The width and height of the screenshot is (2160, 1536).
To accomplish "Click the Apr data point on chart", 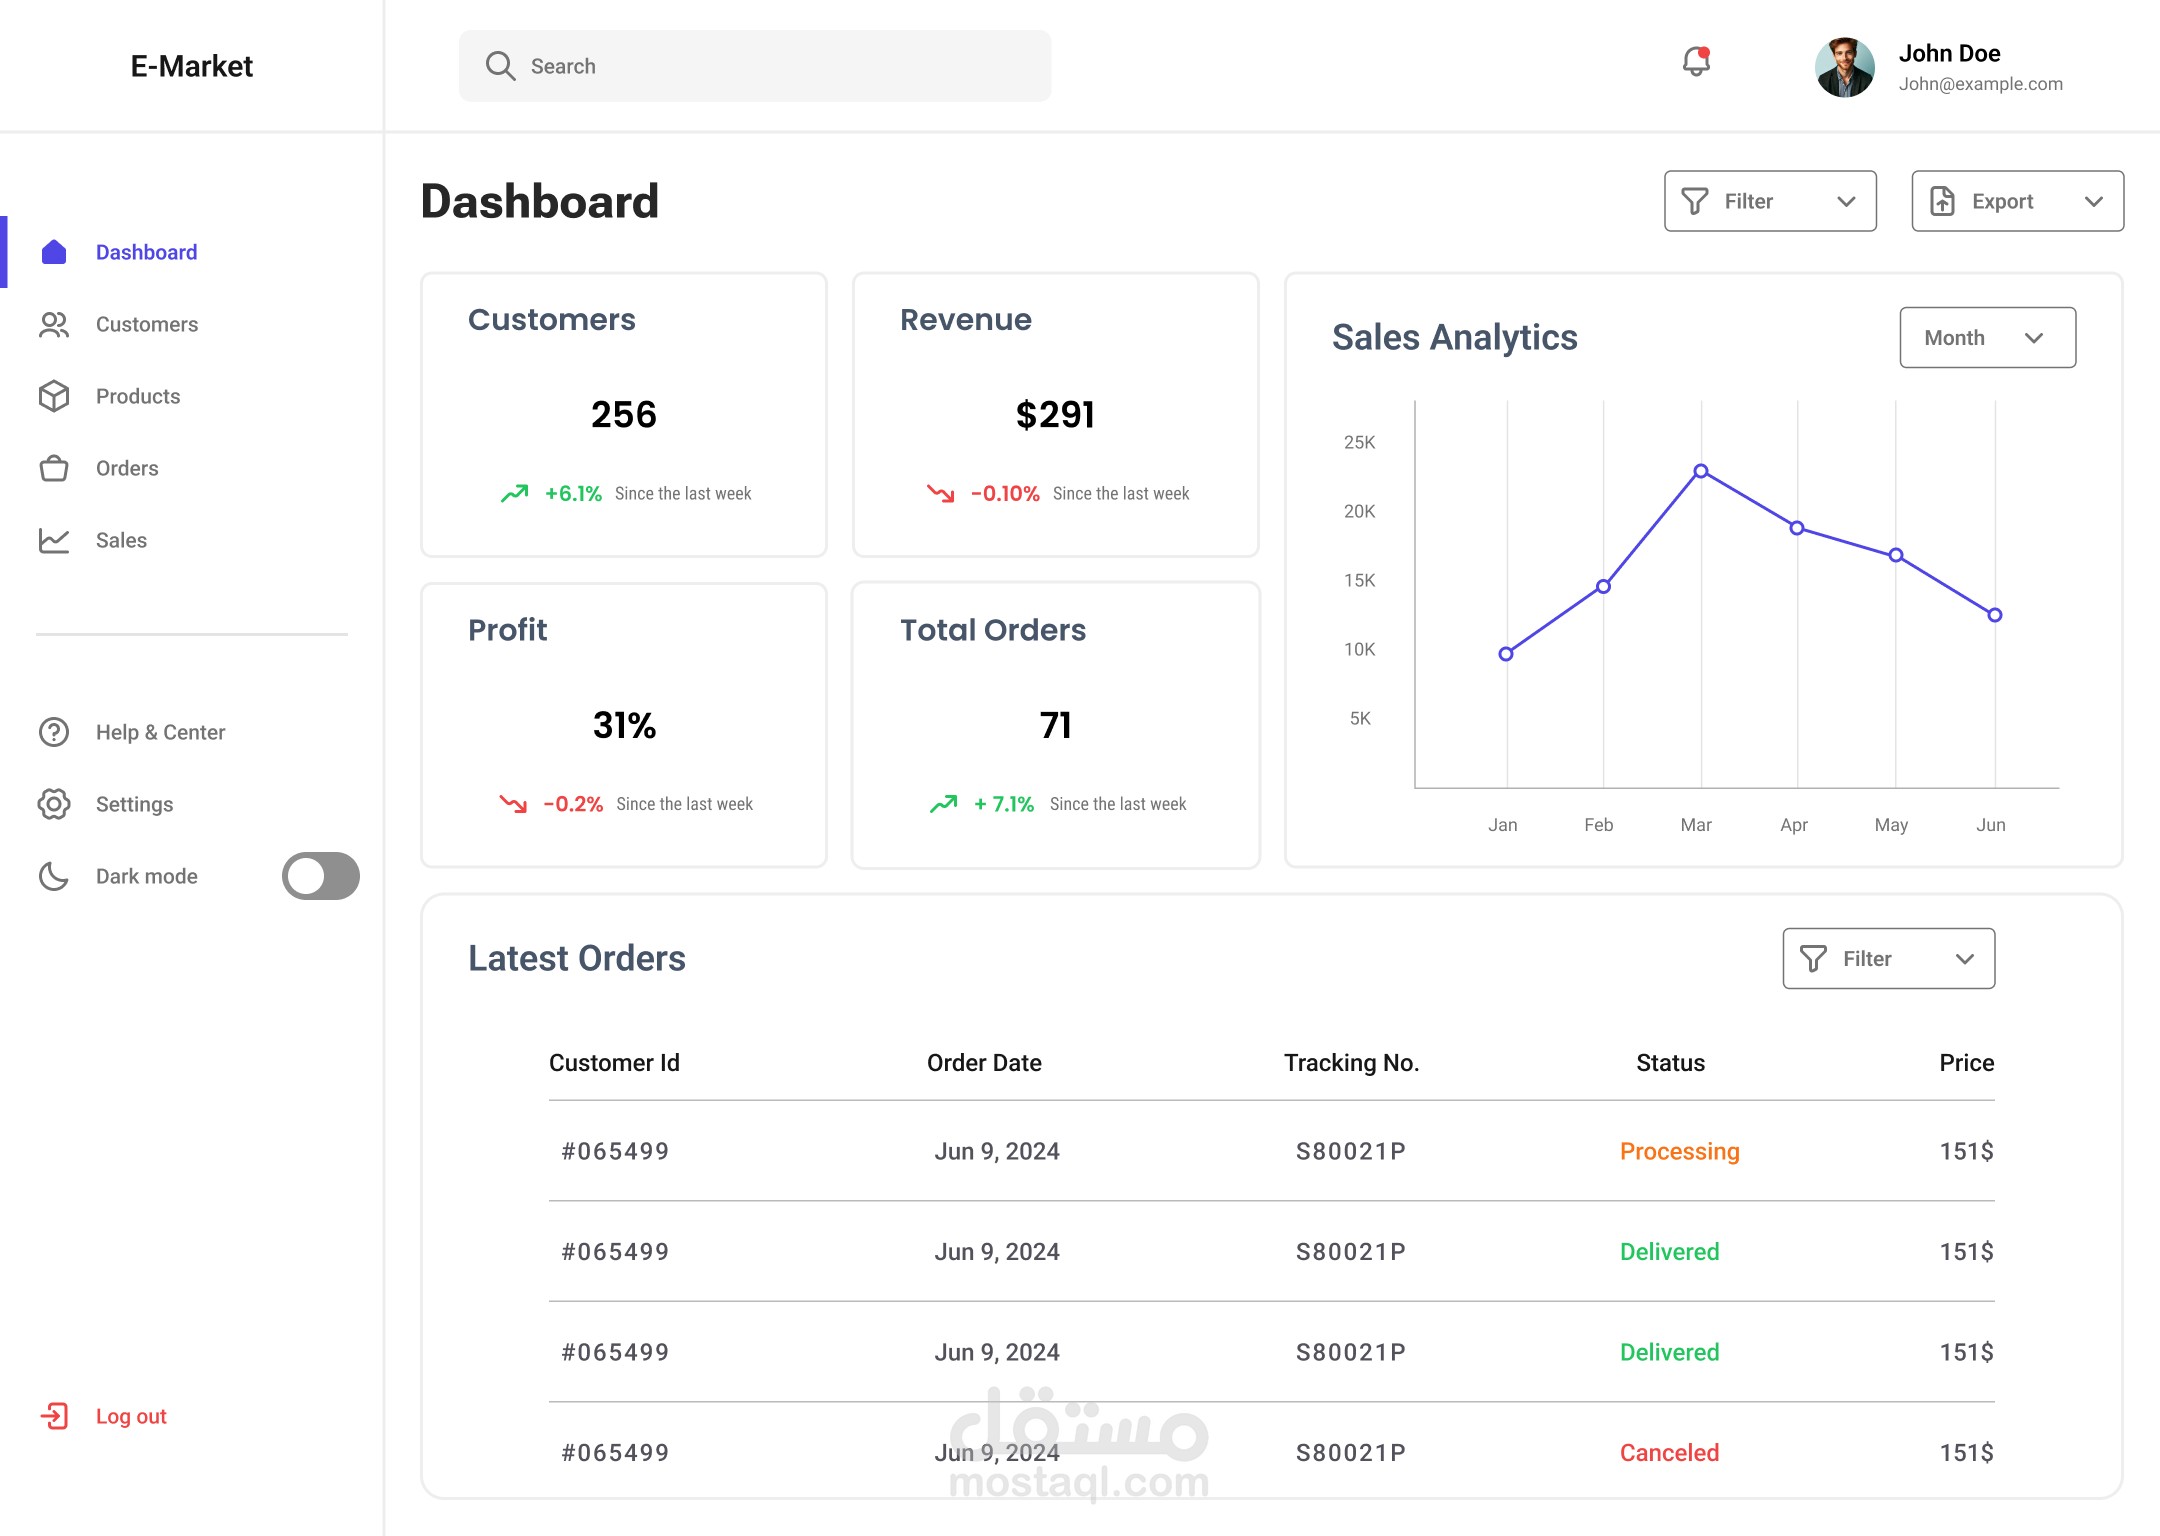I will point(1797,528).
